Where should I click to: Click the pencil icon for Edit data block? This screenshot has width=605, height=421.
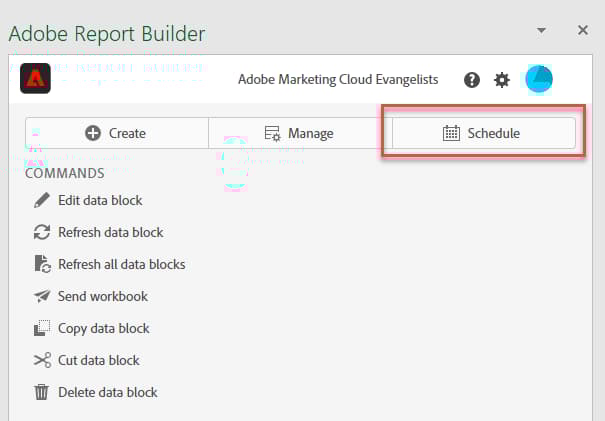[x=42, y=200]
